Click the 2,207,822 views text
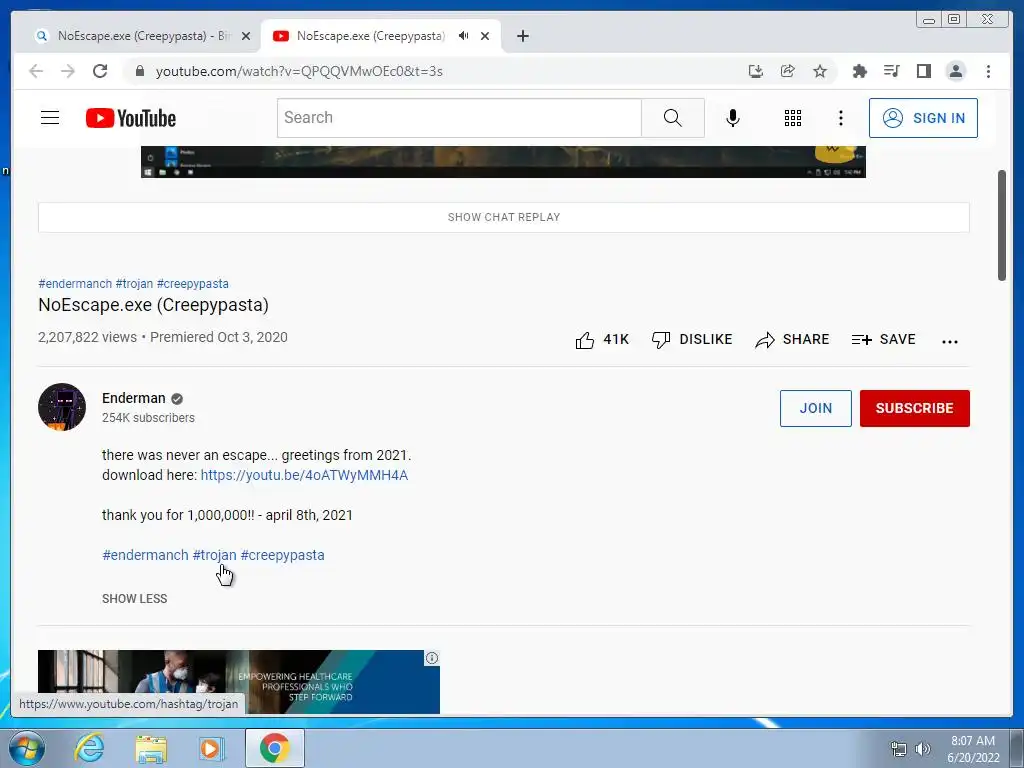The width and height of the screenshot is (1024, 768). pos(88,337)
